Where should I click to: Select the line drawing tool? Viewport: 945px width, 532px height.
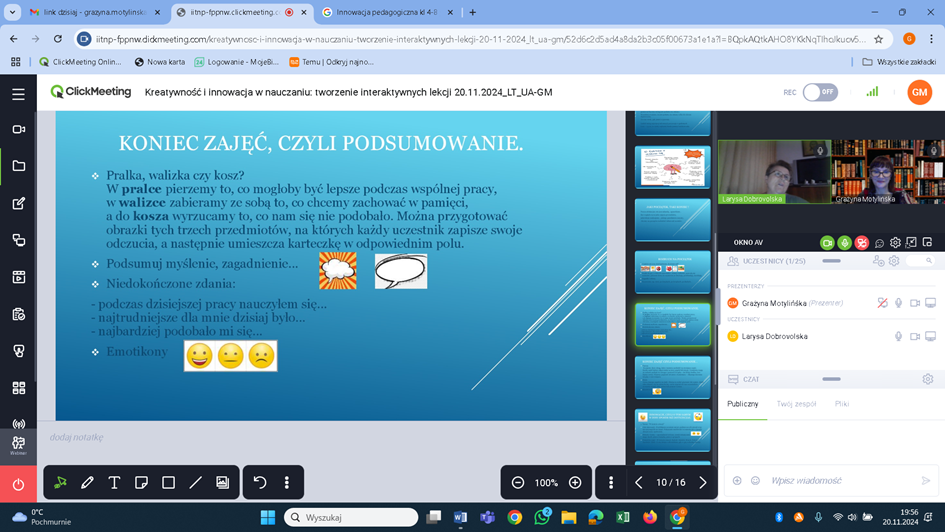coord(195,482)
